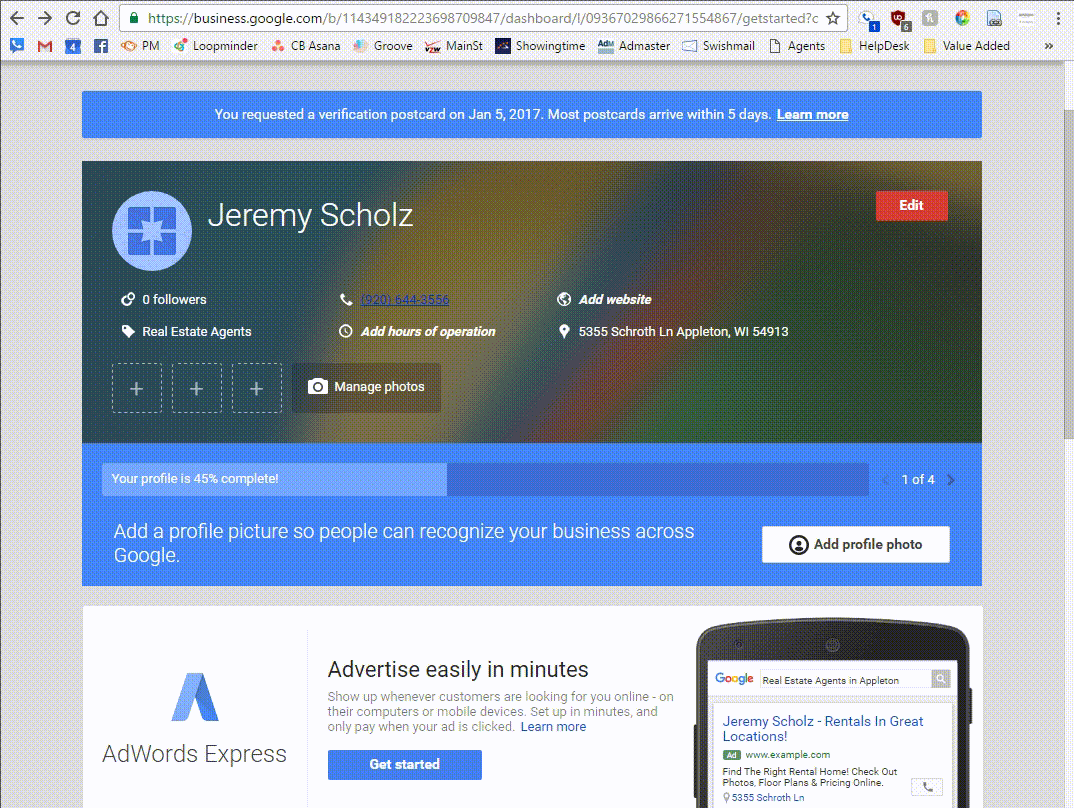This screenshot has width=1074, height=808.
Task: Bookmark this page with the star icon
Action: tap(833, 18)
